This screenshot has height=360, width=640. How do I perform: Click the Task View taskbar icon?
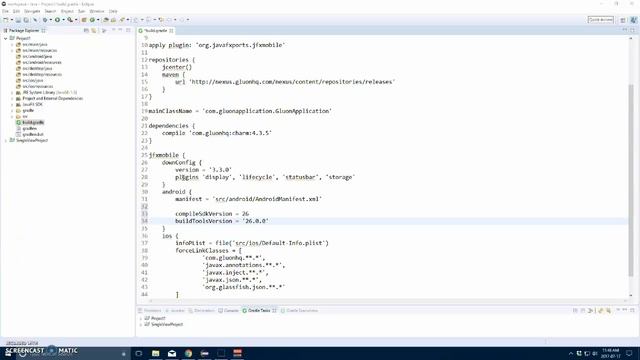point(139,353)
